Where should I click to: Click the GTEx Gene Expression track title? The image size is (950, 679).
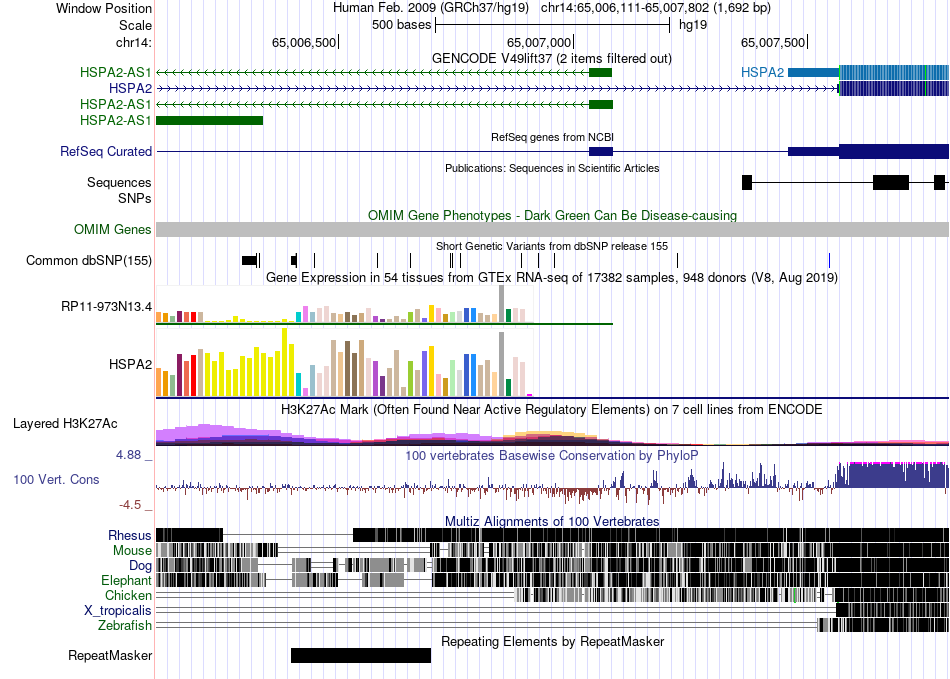tap(552, 277)
